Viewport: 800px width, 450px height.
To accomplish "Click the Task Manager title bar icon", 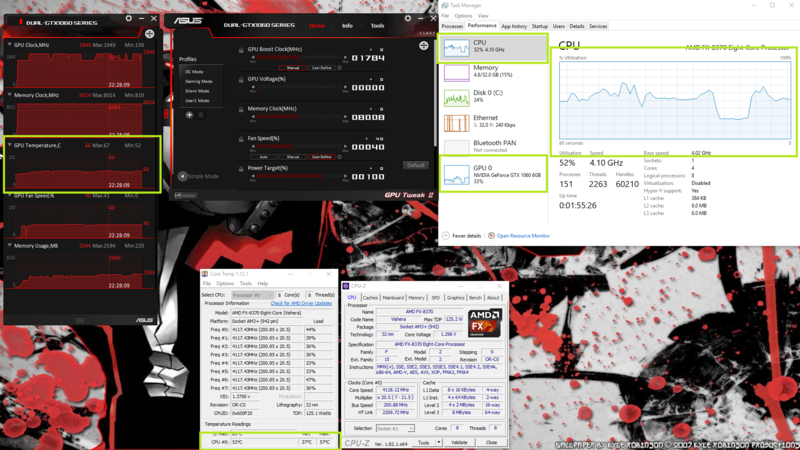I will tap(445, 5).
